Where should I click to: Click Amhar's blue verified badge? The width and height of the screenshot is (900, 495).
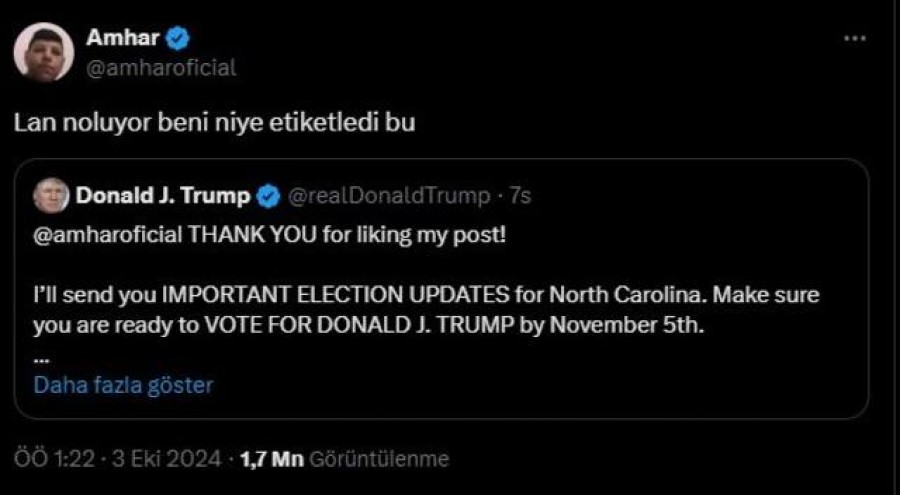coord(177,38)
